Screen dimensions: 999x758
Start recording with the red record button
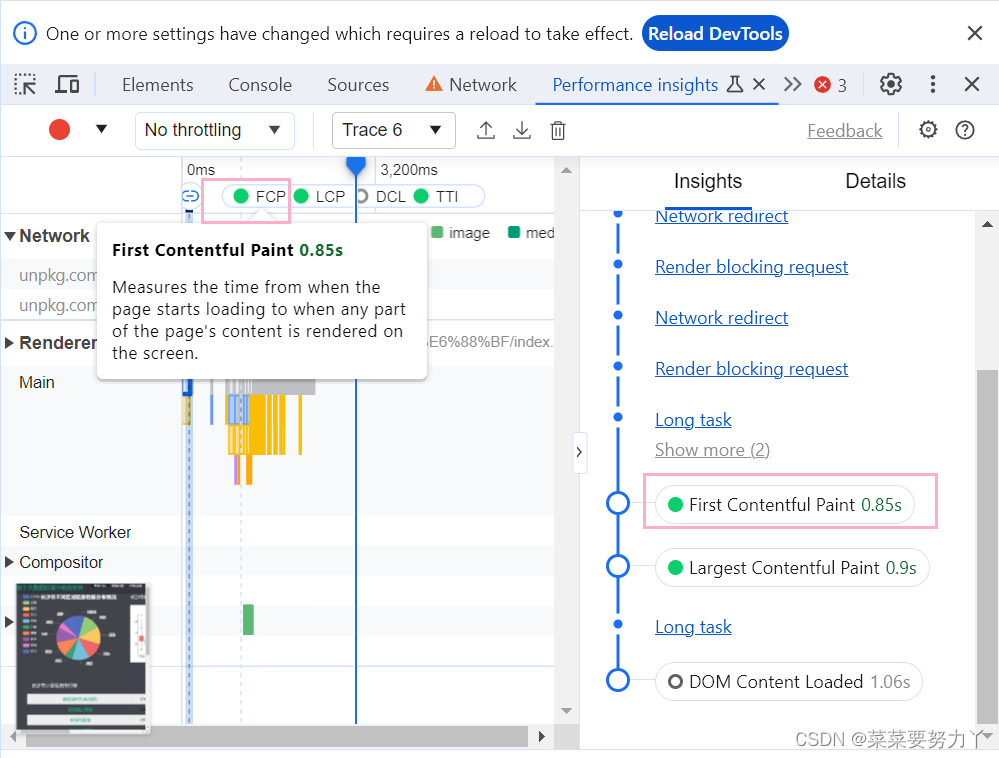[59, 130]
